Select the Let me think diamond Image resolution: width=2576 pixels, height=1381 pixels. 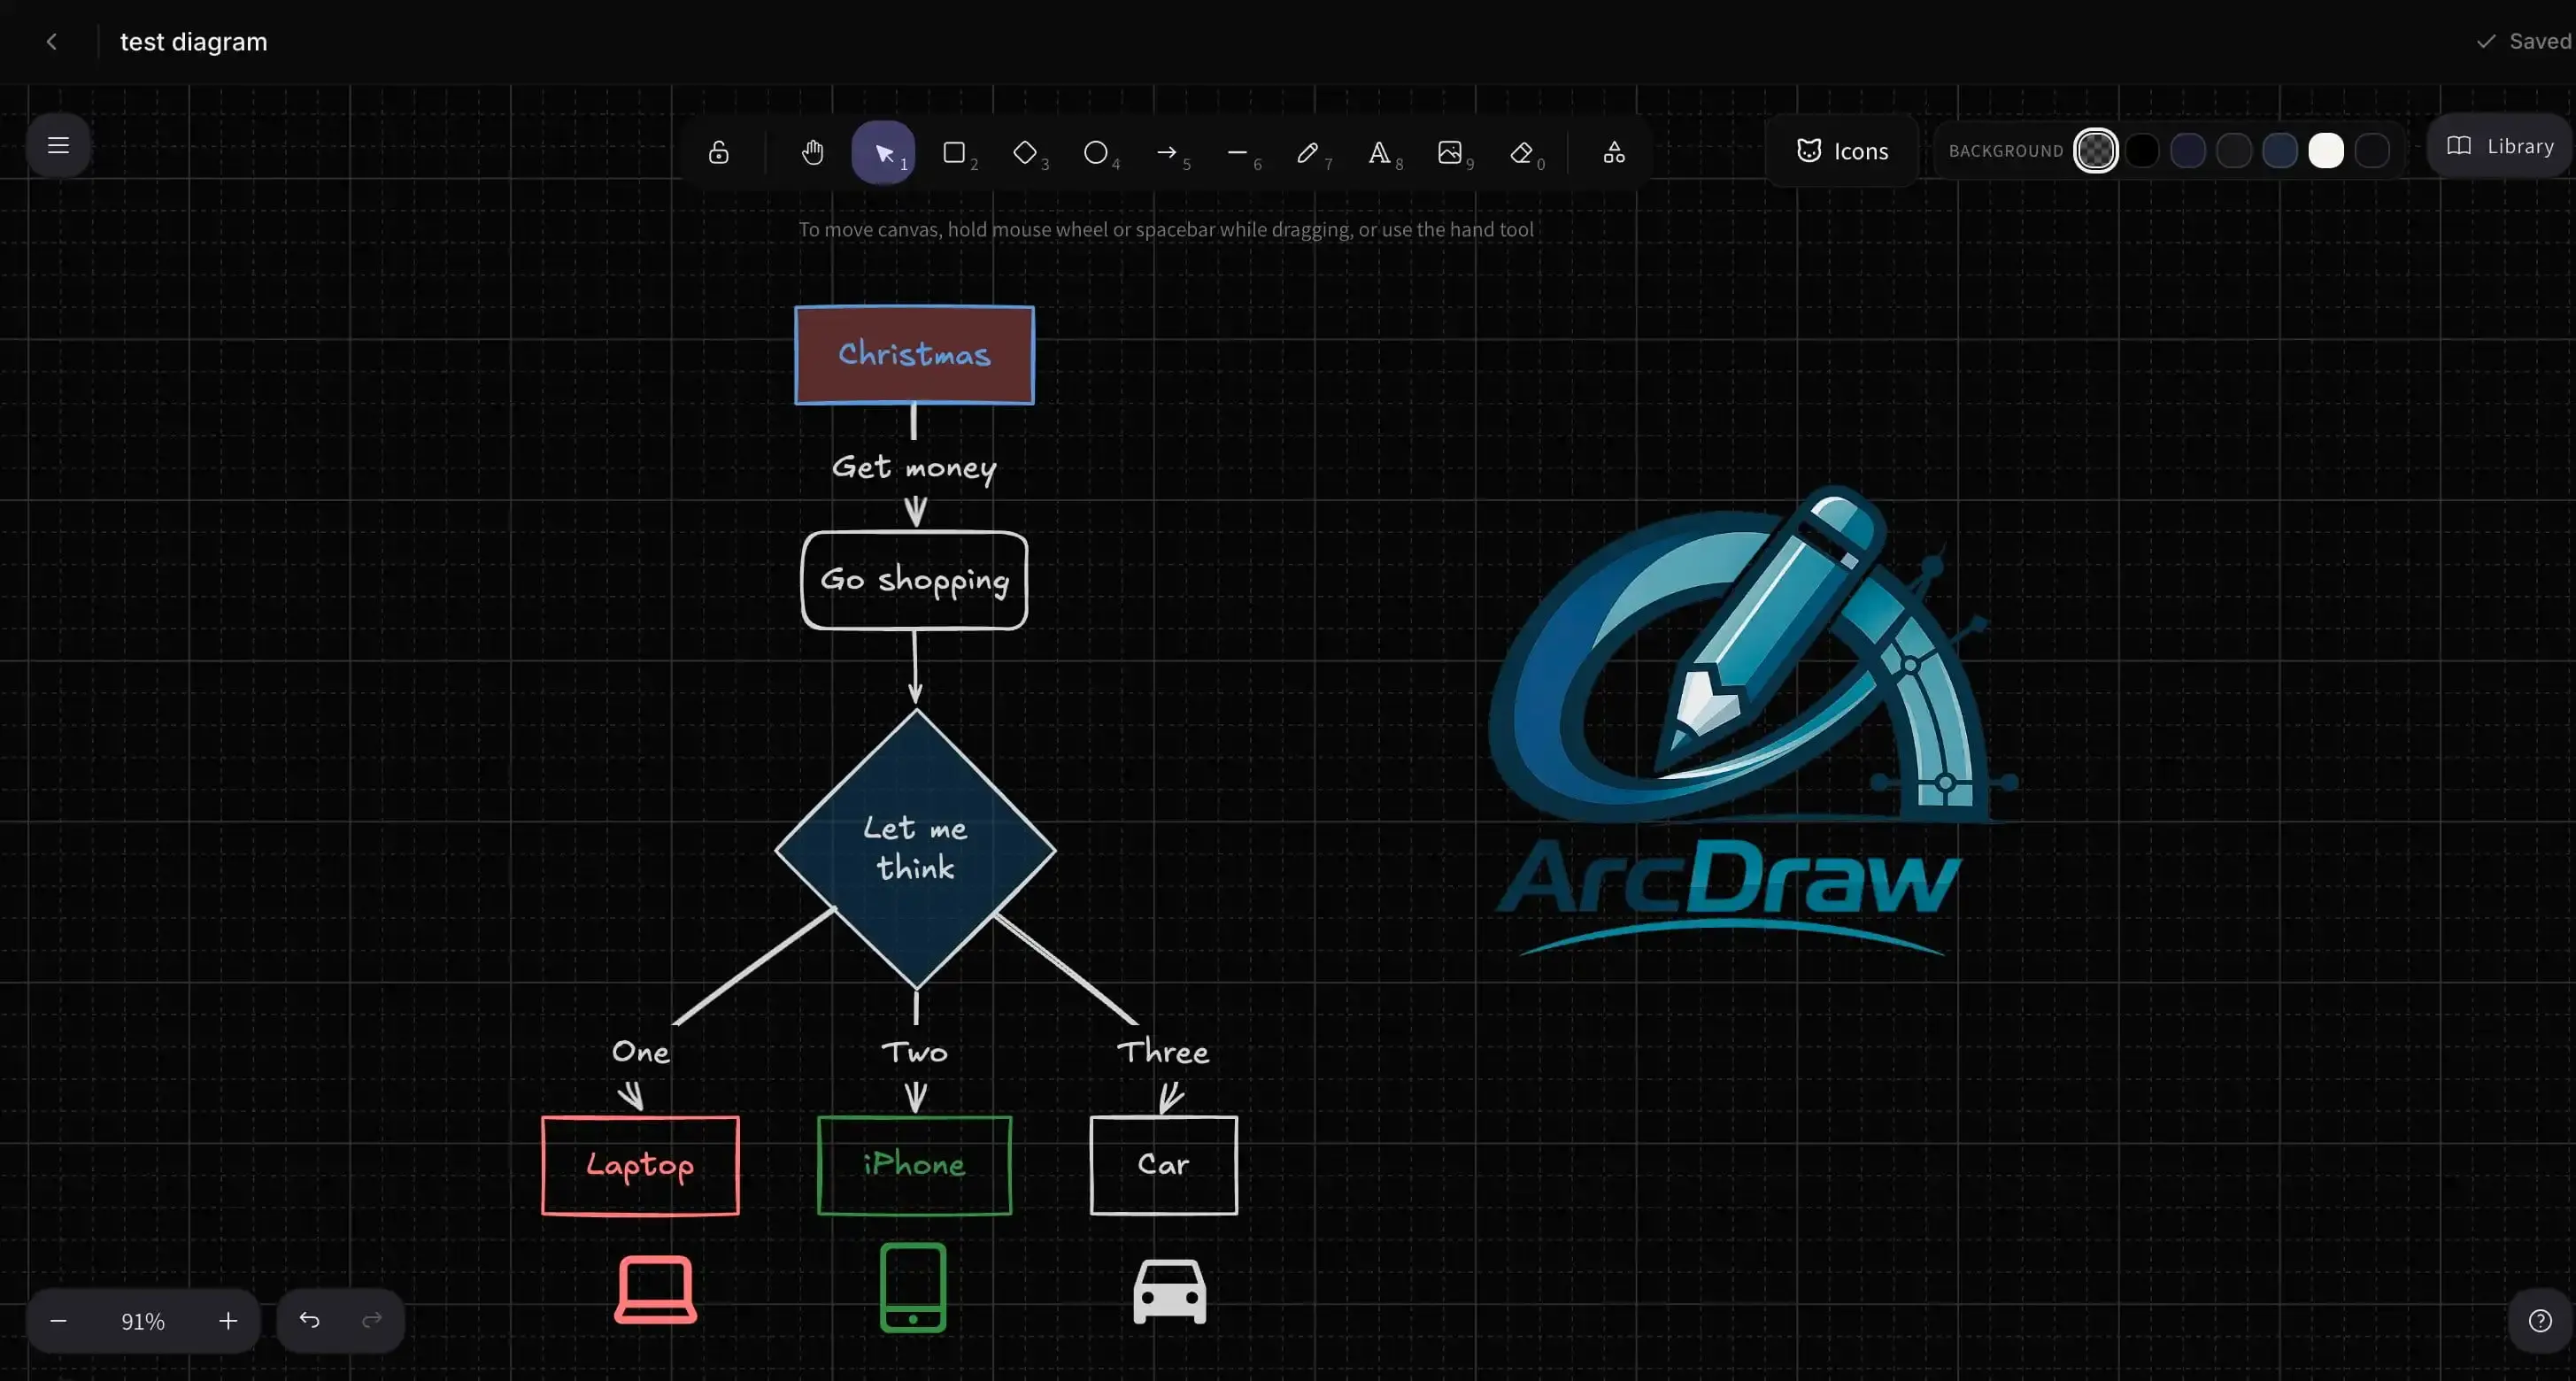pyautogui.click(x=915, y=849)
